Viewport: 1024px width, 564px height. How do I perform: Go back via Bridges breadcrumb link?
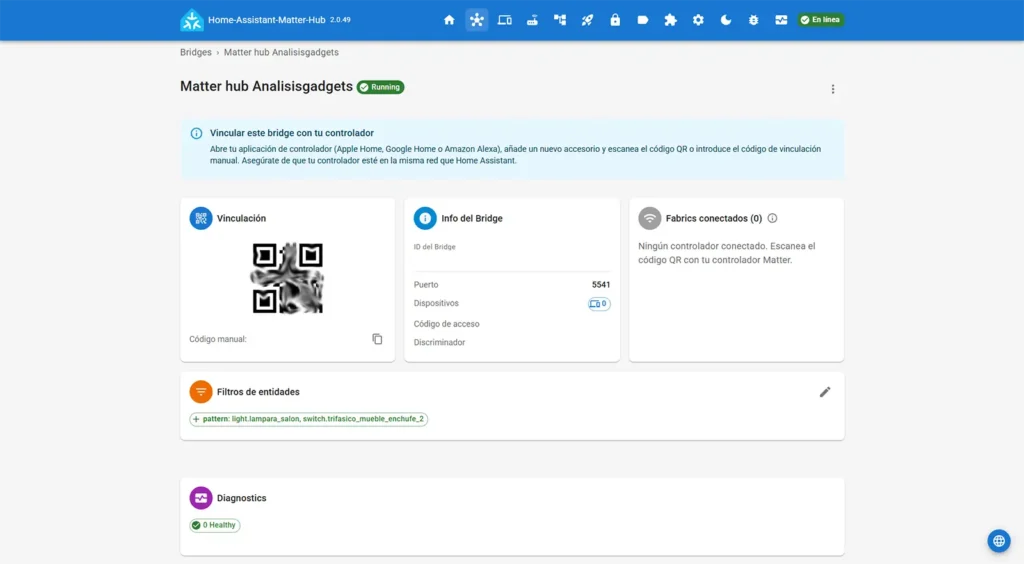(x=195, y=52)
